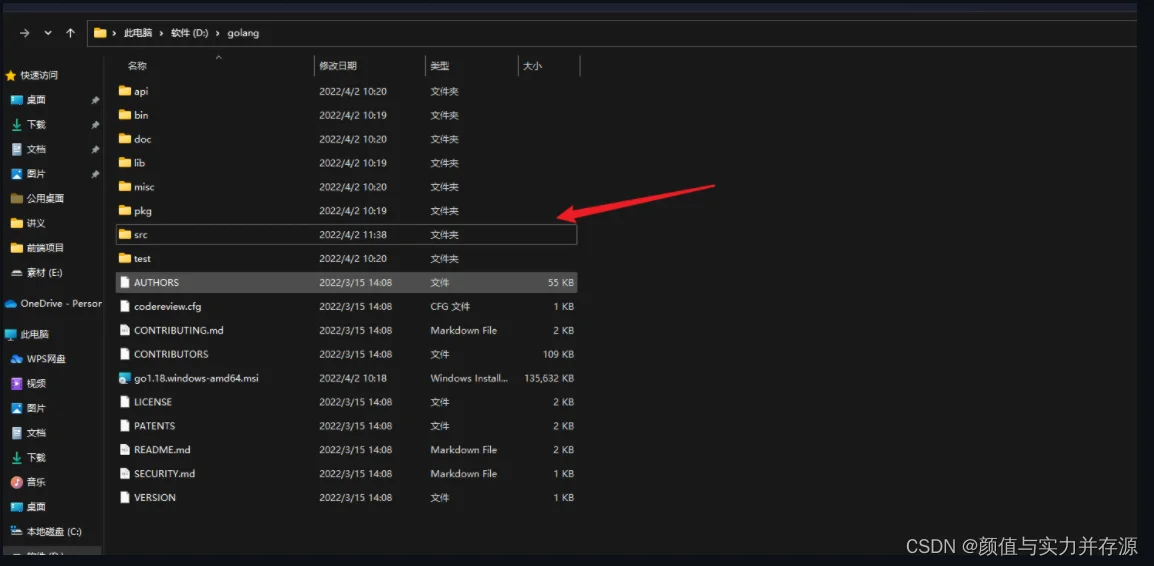Select 此电脑 in the address bar breadcrumb
Screen dimensions: 1154x566
tap(137, 33)
